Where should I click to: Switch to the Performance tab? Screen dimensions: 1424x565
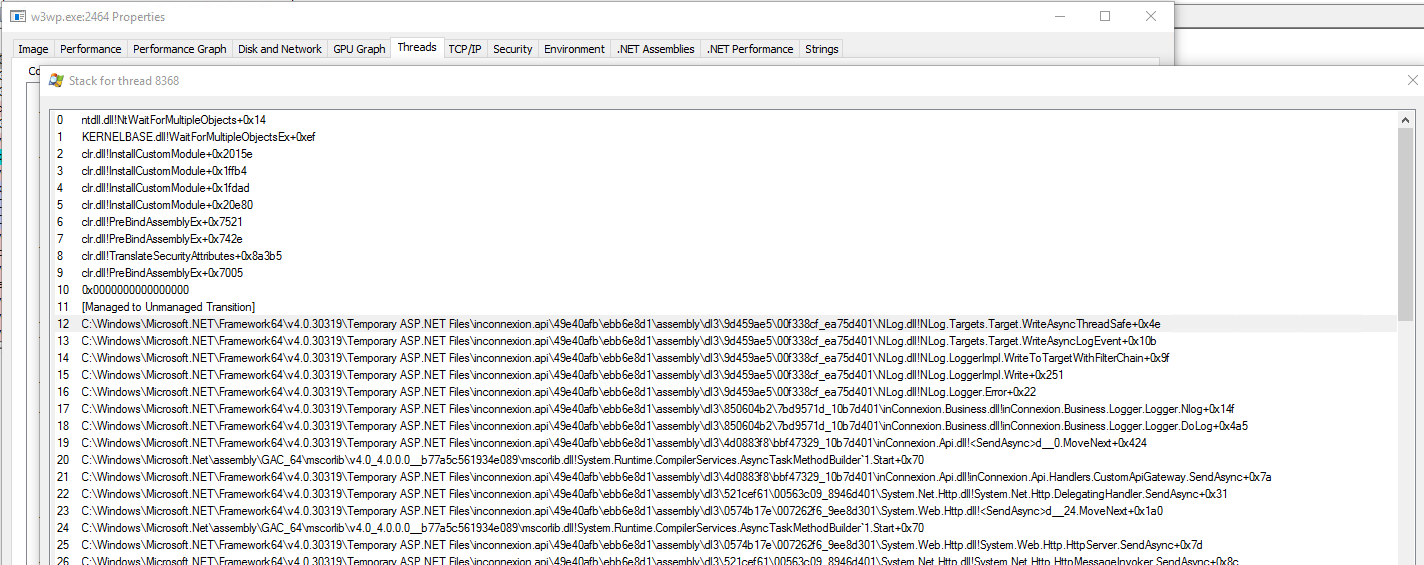[90, 49]
